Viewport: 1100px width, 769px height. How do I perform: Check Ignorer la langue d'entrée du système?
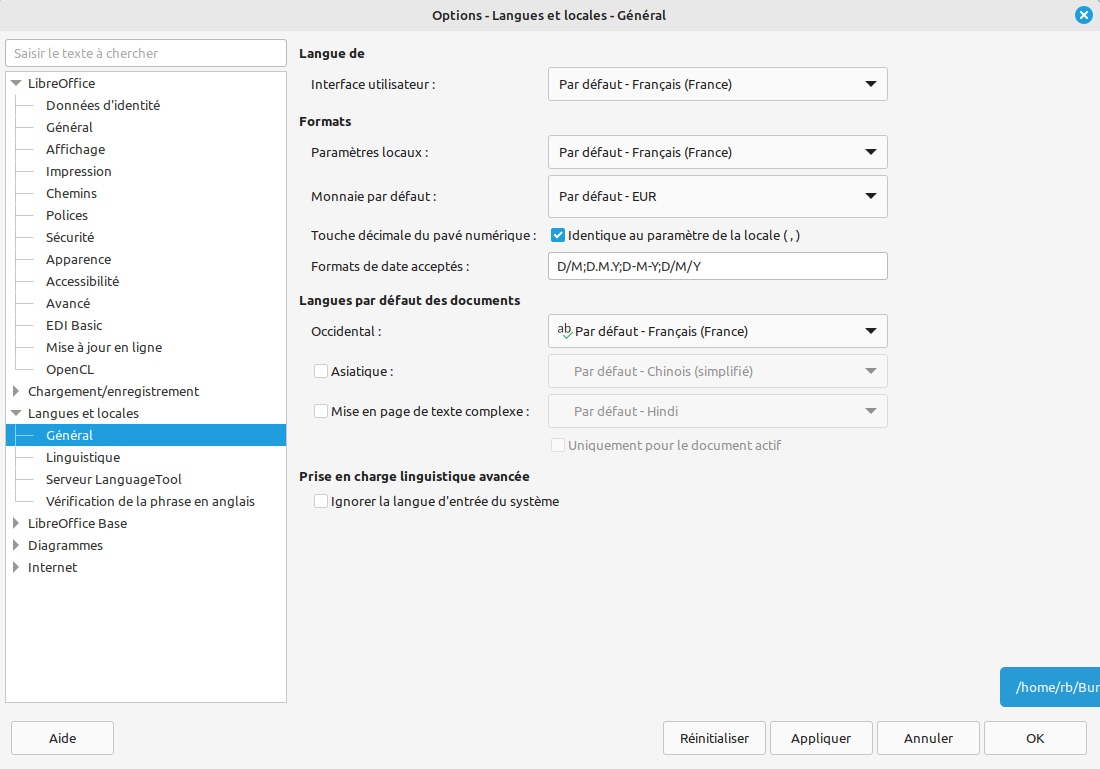point(321,501)
